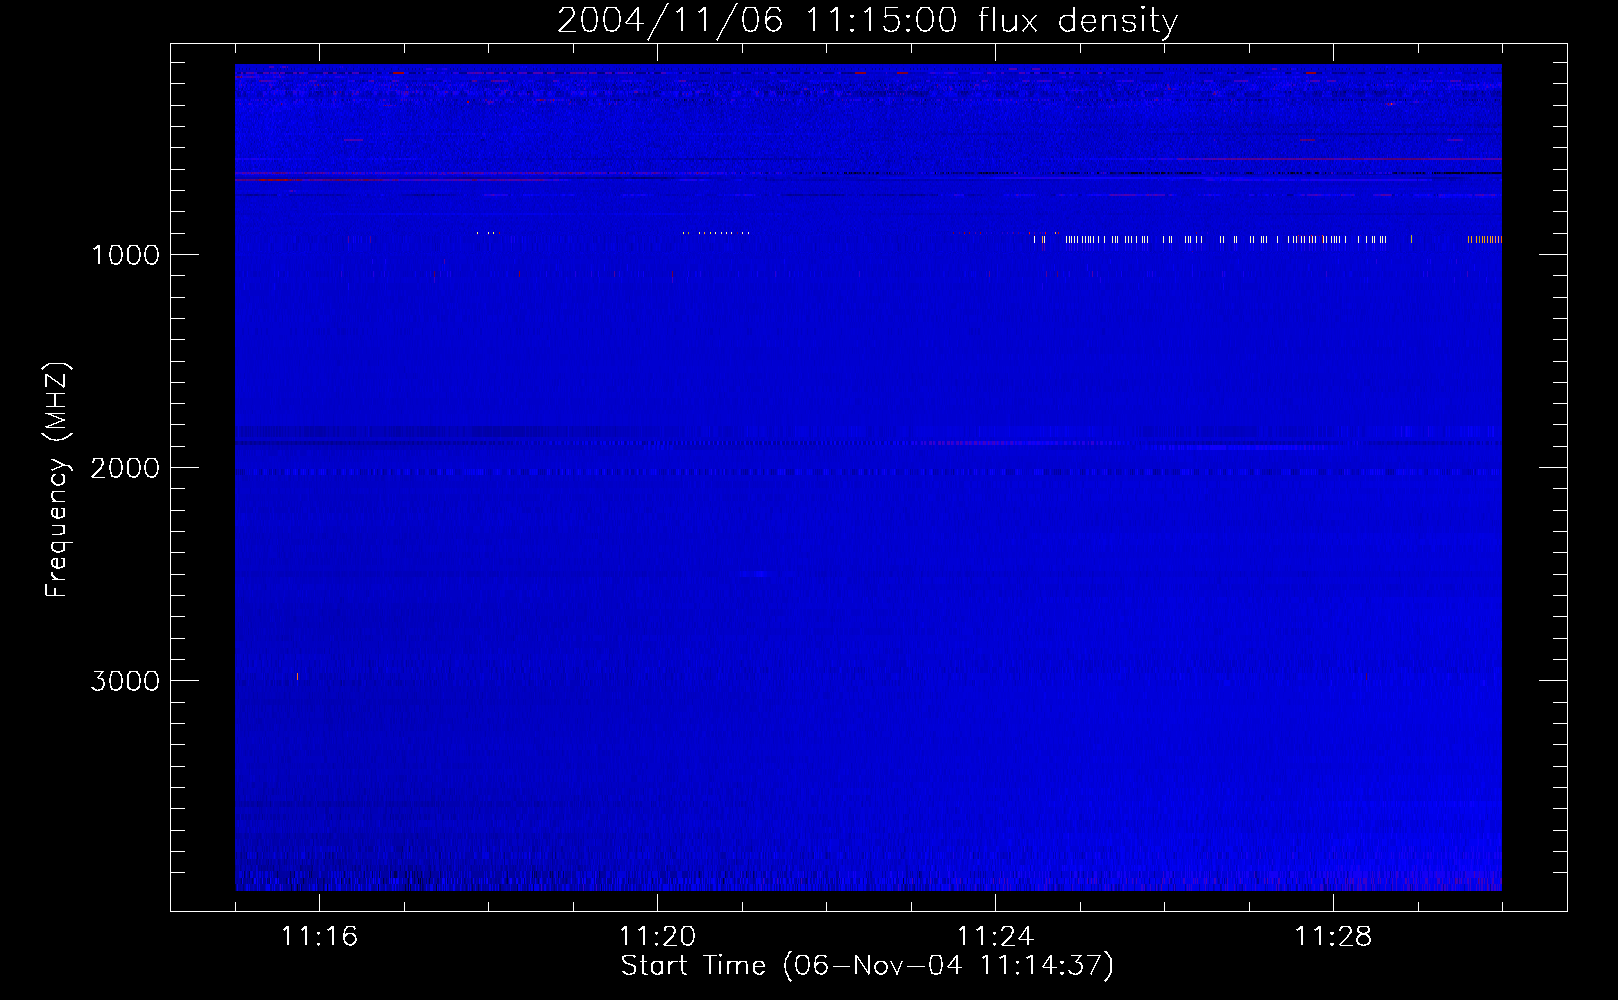Click the 11:16 time tick label
The width and height of the screenshot is (1618, 1000).
click(x=319, y=936)
